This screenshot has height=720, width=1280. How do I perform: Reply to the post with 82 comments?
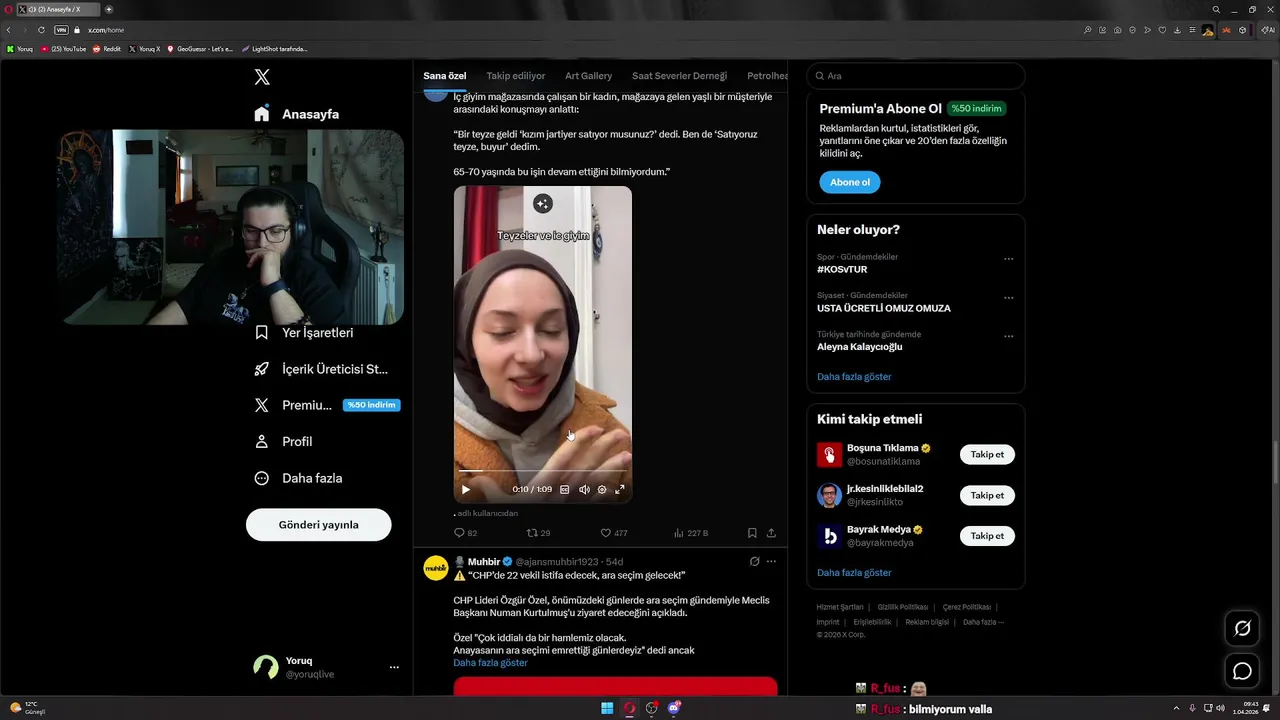click(x=465, y=533)
